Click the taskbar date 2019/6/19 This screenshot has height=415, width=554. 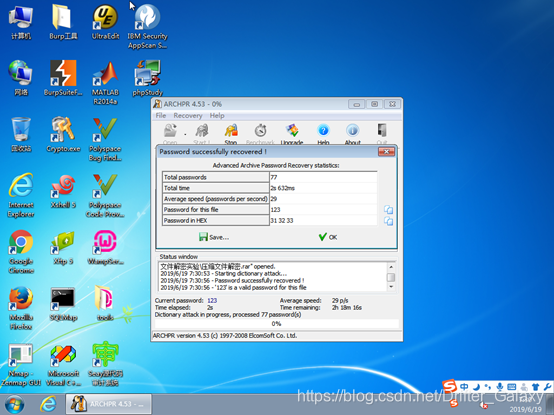pos(525,410)
